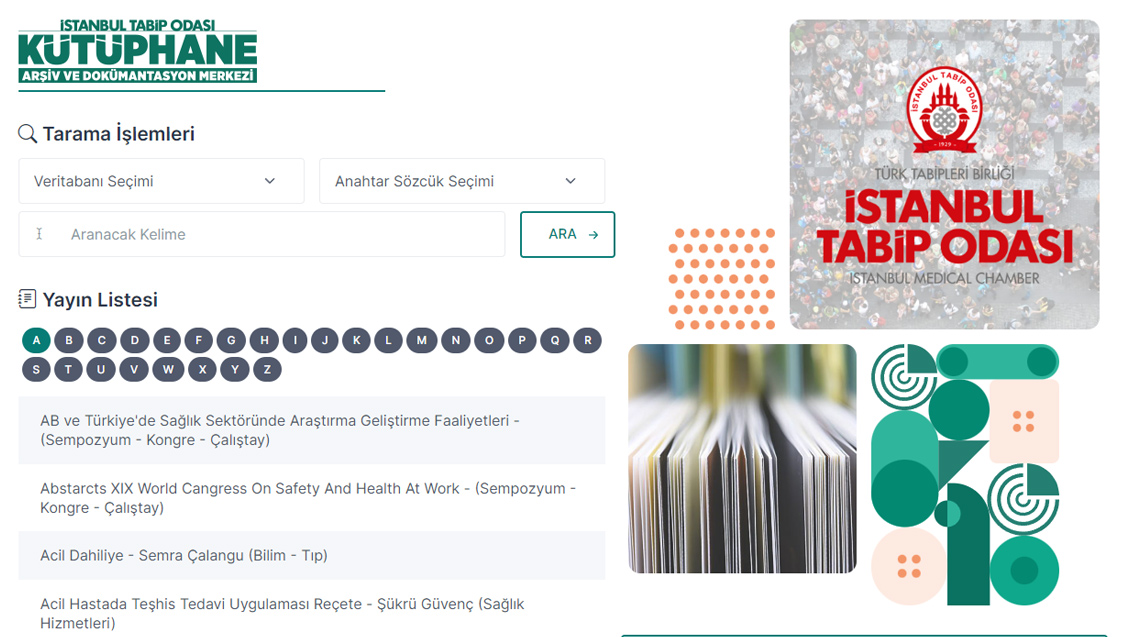Select letter A in the alphabet filter
Screen dimensions: 1128x637
(x=36, y=340)
